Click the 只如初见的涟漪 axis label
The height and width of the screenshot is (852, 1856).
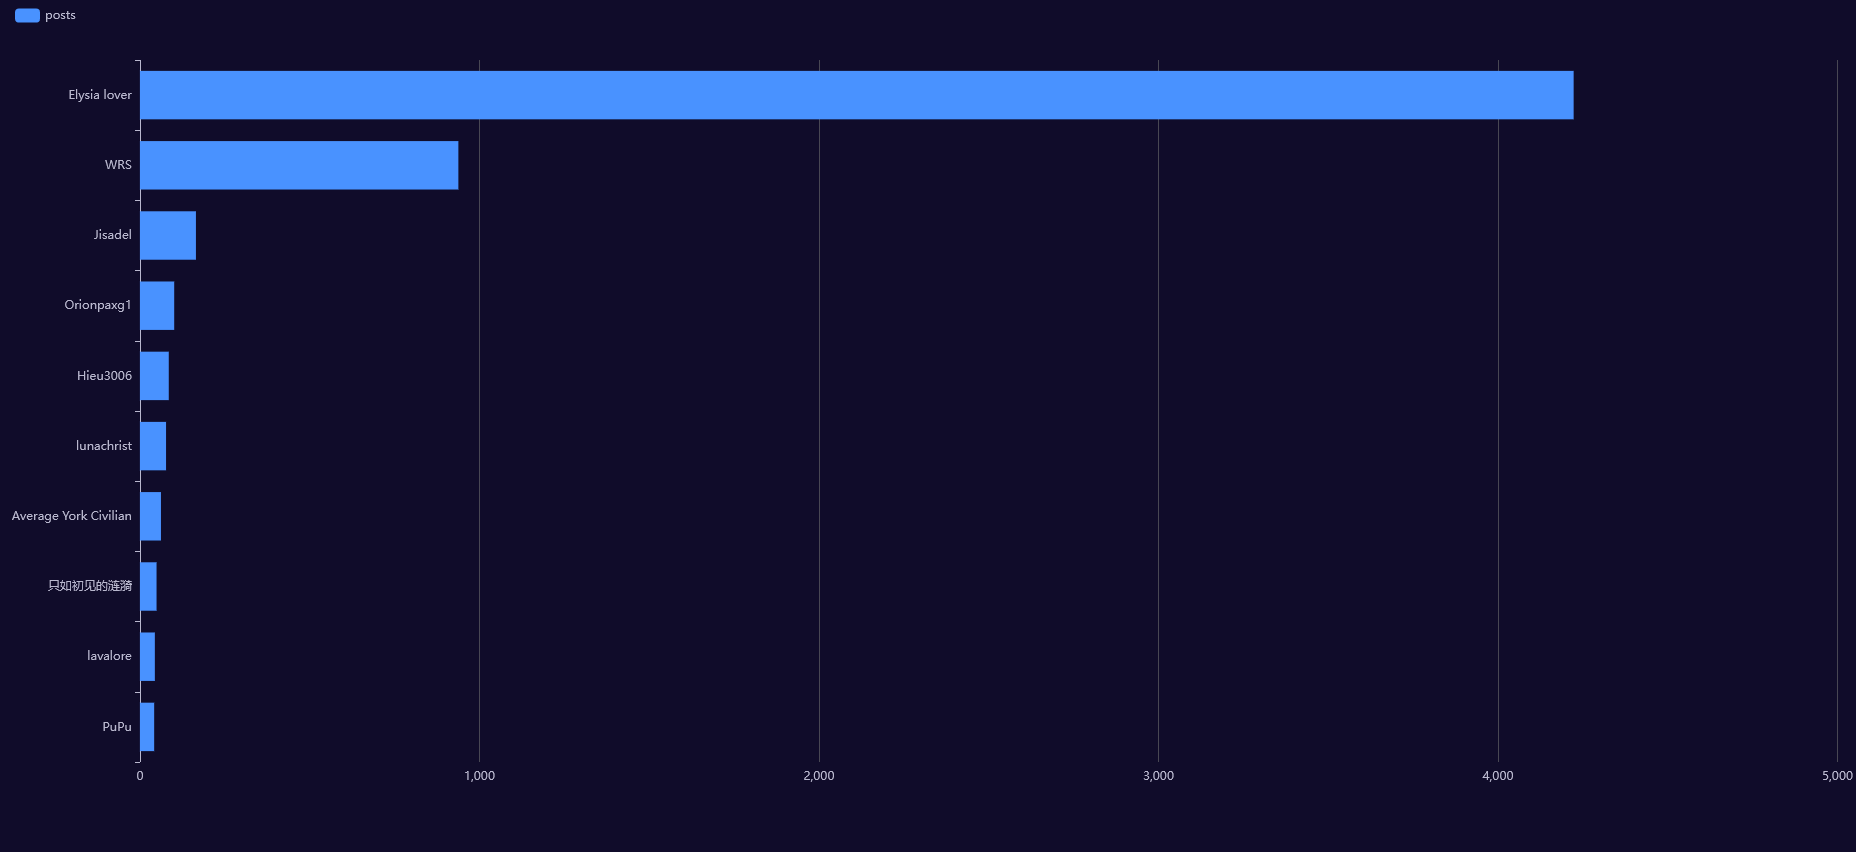click(90, 586)
